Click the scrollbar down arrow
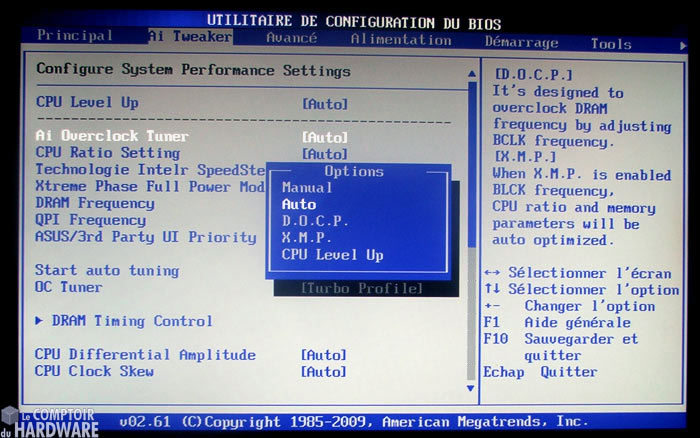 click(471, 388)
